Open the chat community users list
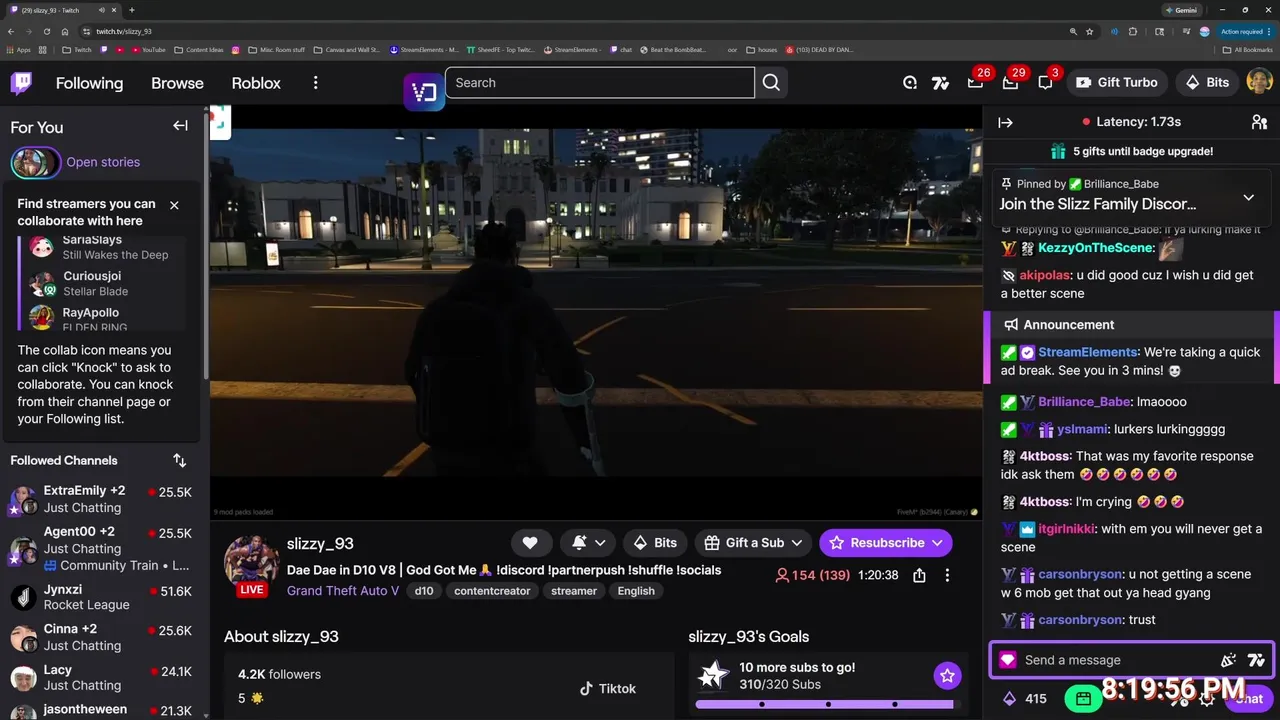 click(1259, 122)
